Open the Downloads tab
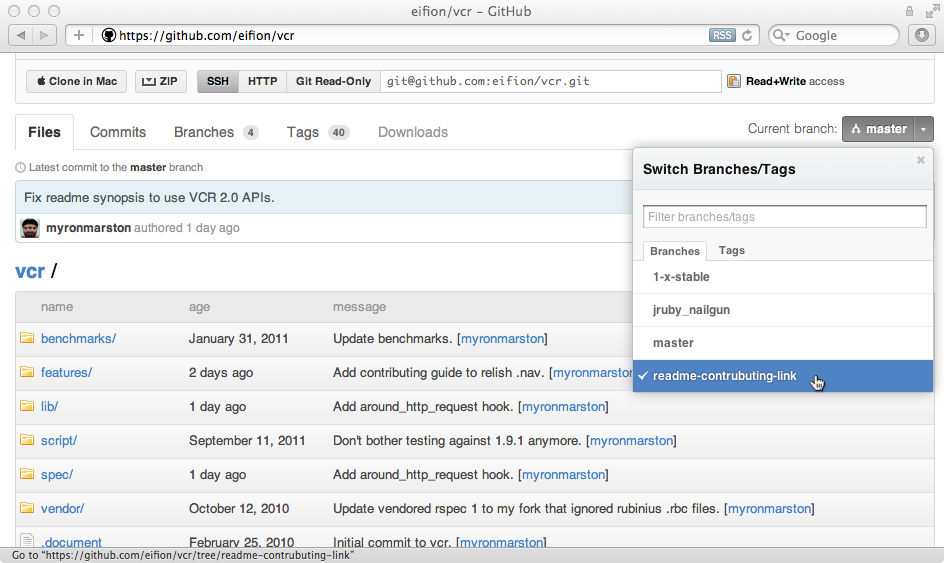944x563 pixels. 413,132
